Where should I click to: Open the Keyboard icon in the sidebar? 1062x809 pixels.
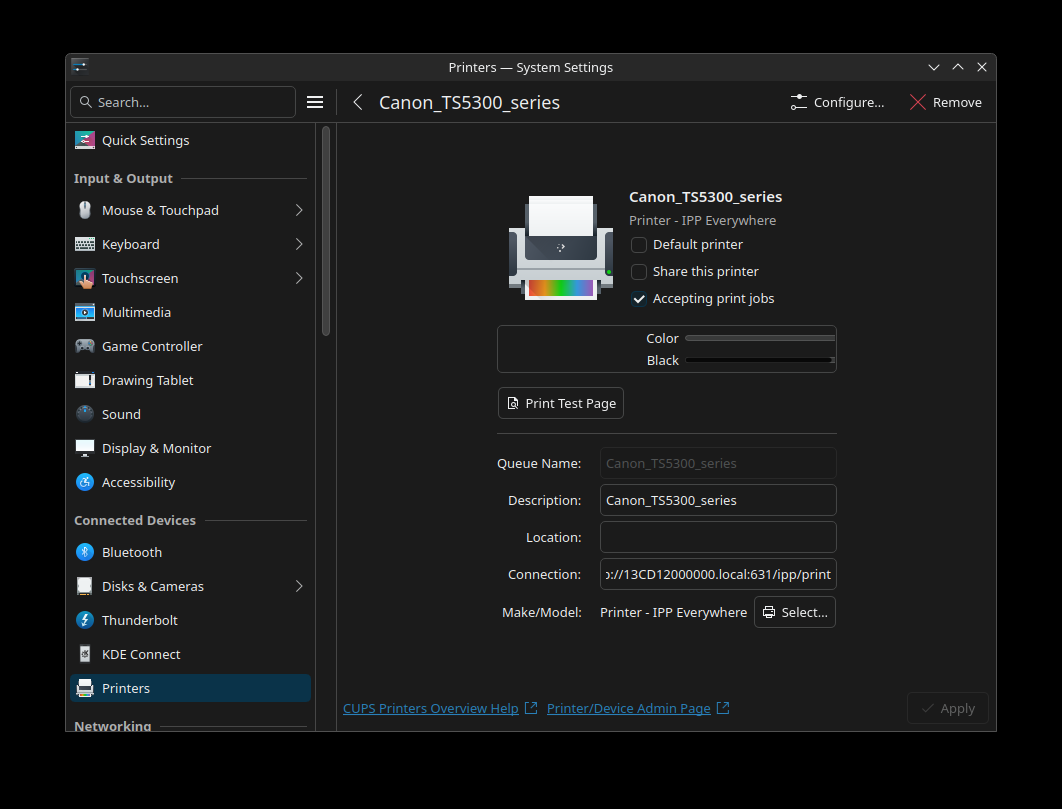tap(85, 244)
